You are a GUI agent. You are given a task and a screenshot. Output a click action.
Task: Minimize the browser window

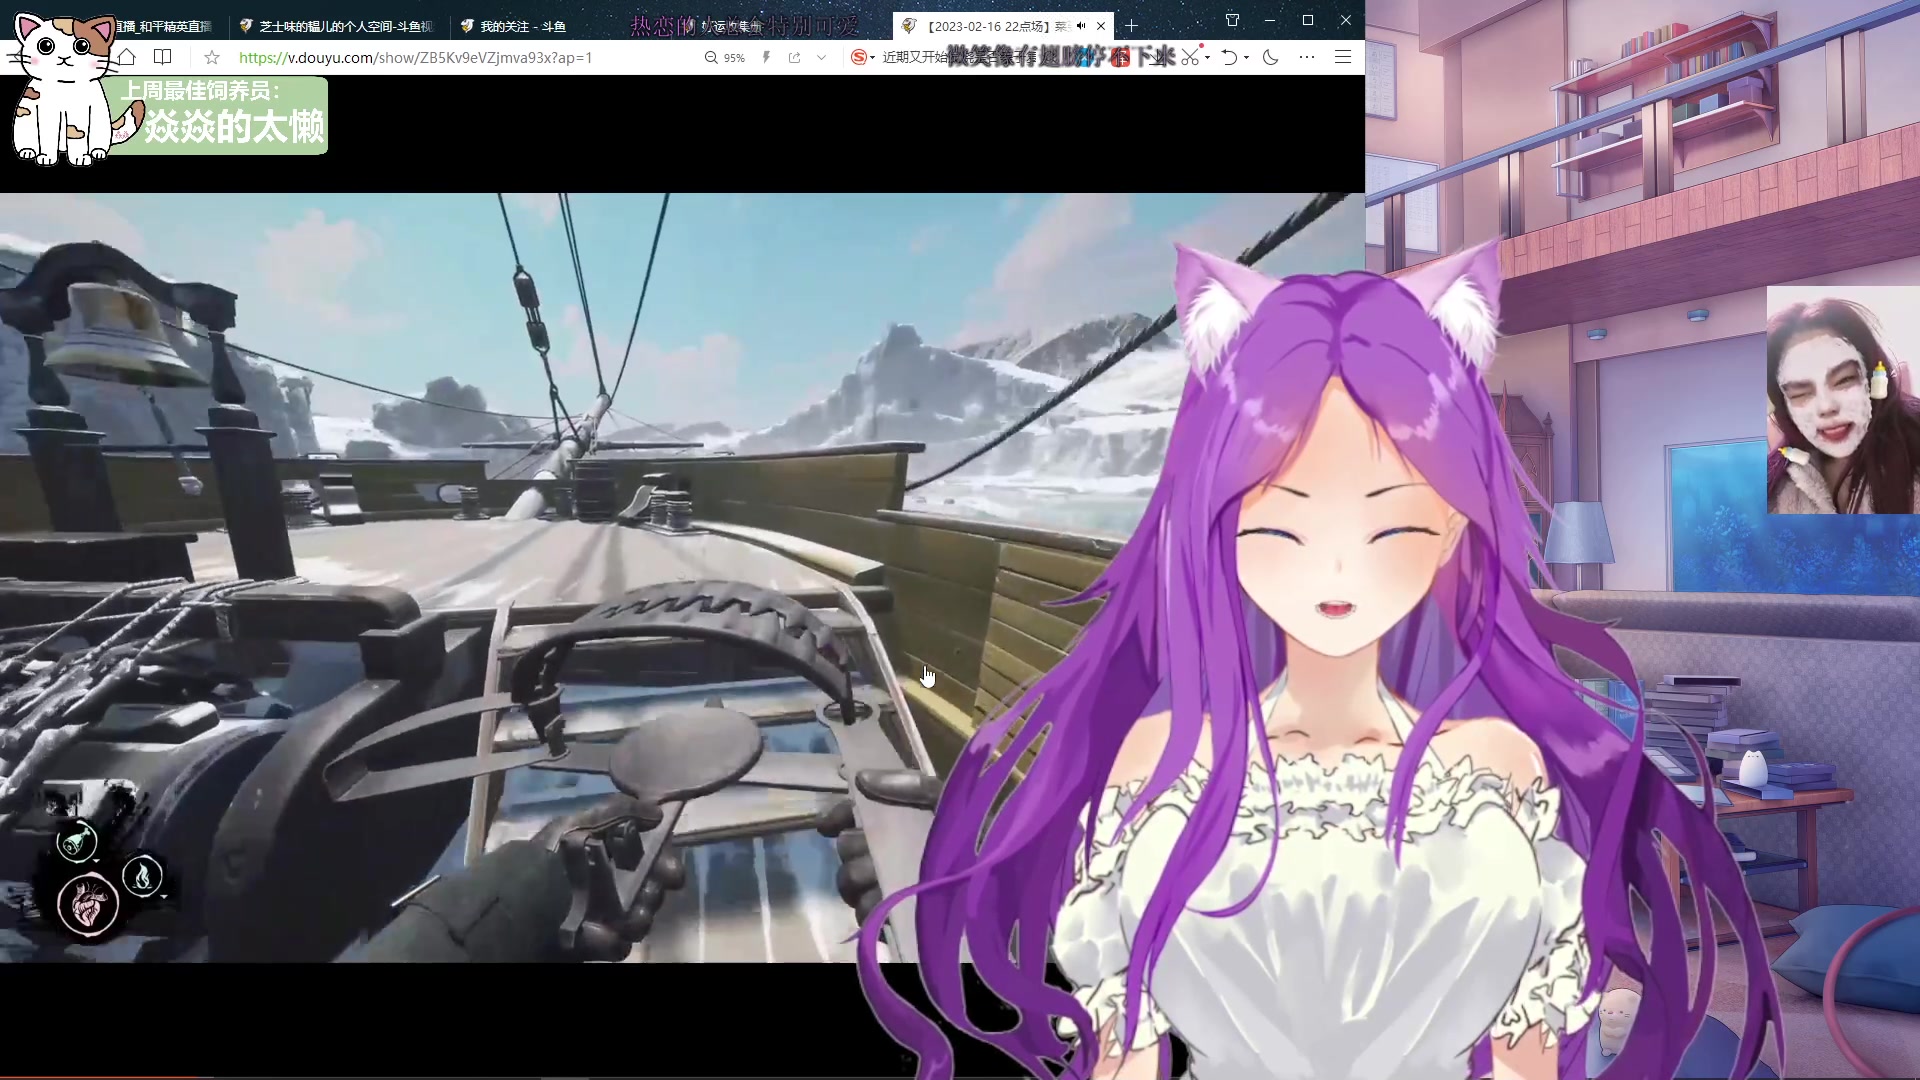pyautogui.click(x=1269, y=20)
